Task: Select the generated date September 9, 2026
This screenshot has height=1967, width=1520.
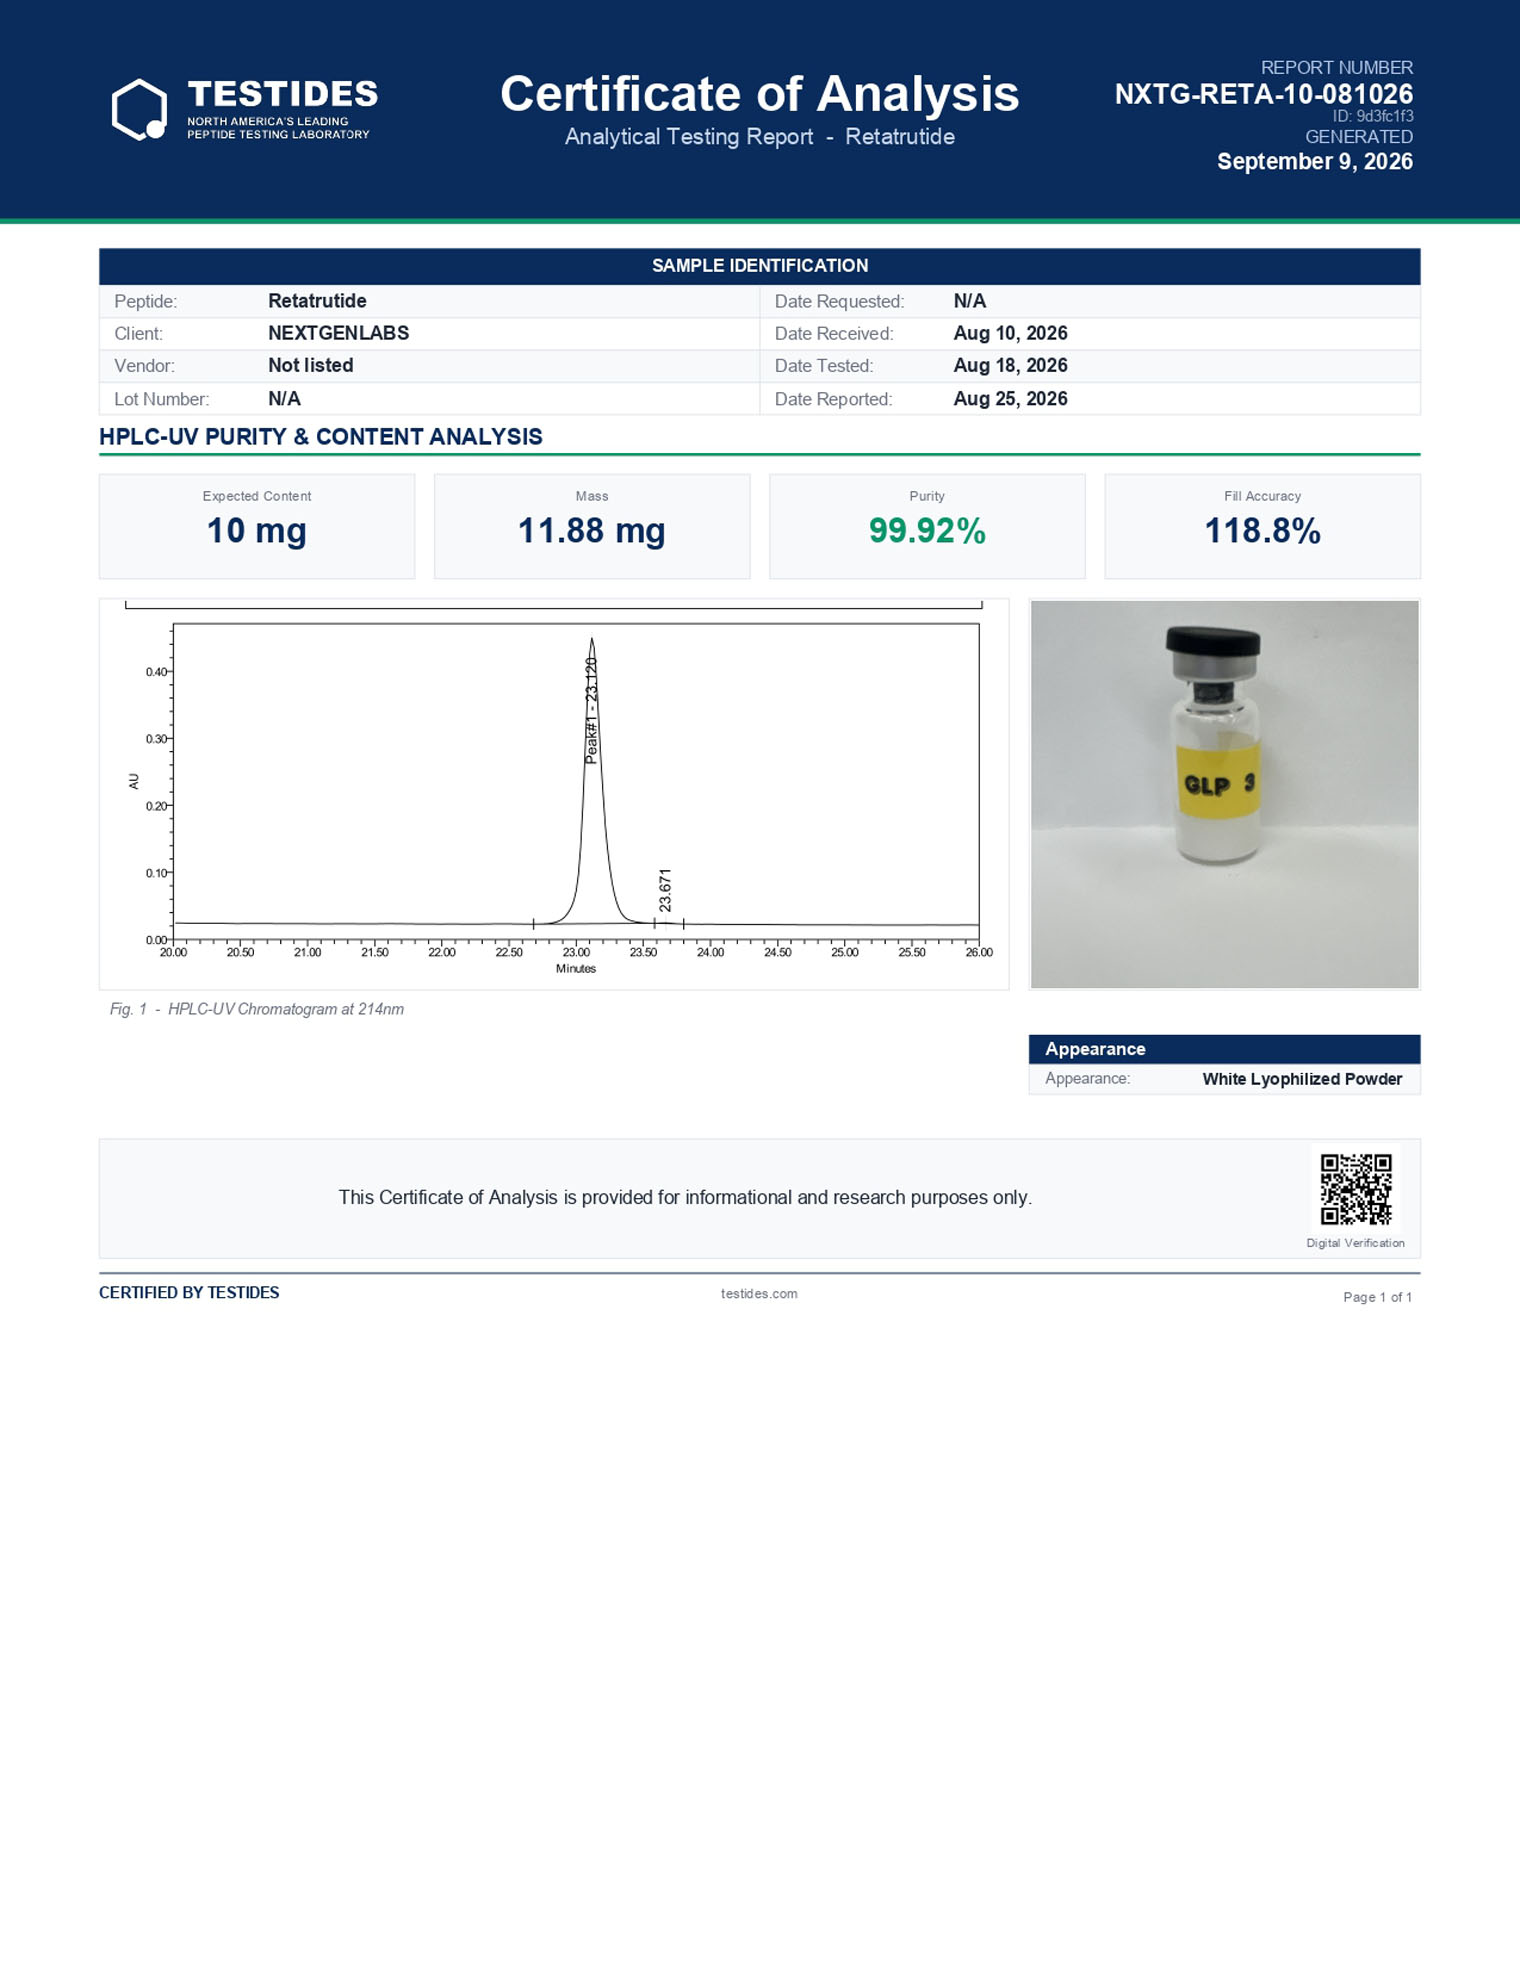Action: tap(1314, 161)
